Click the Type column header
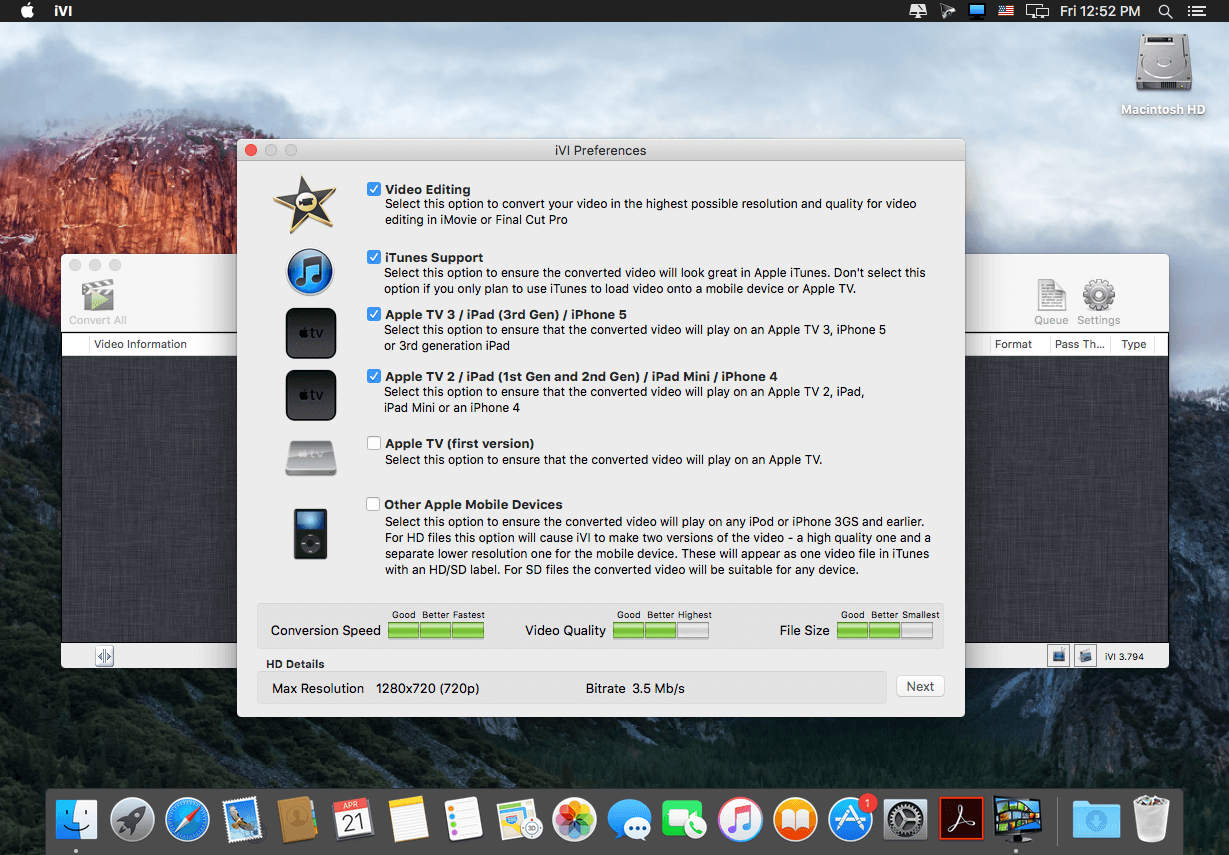 click(1134, 344)
